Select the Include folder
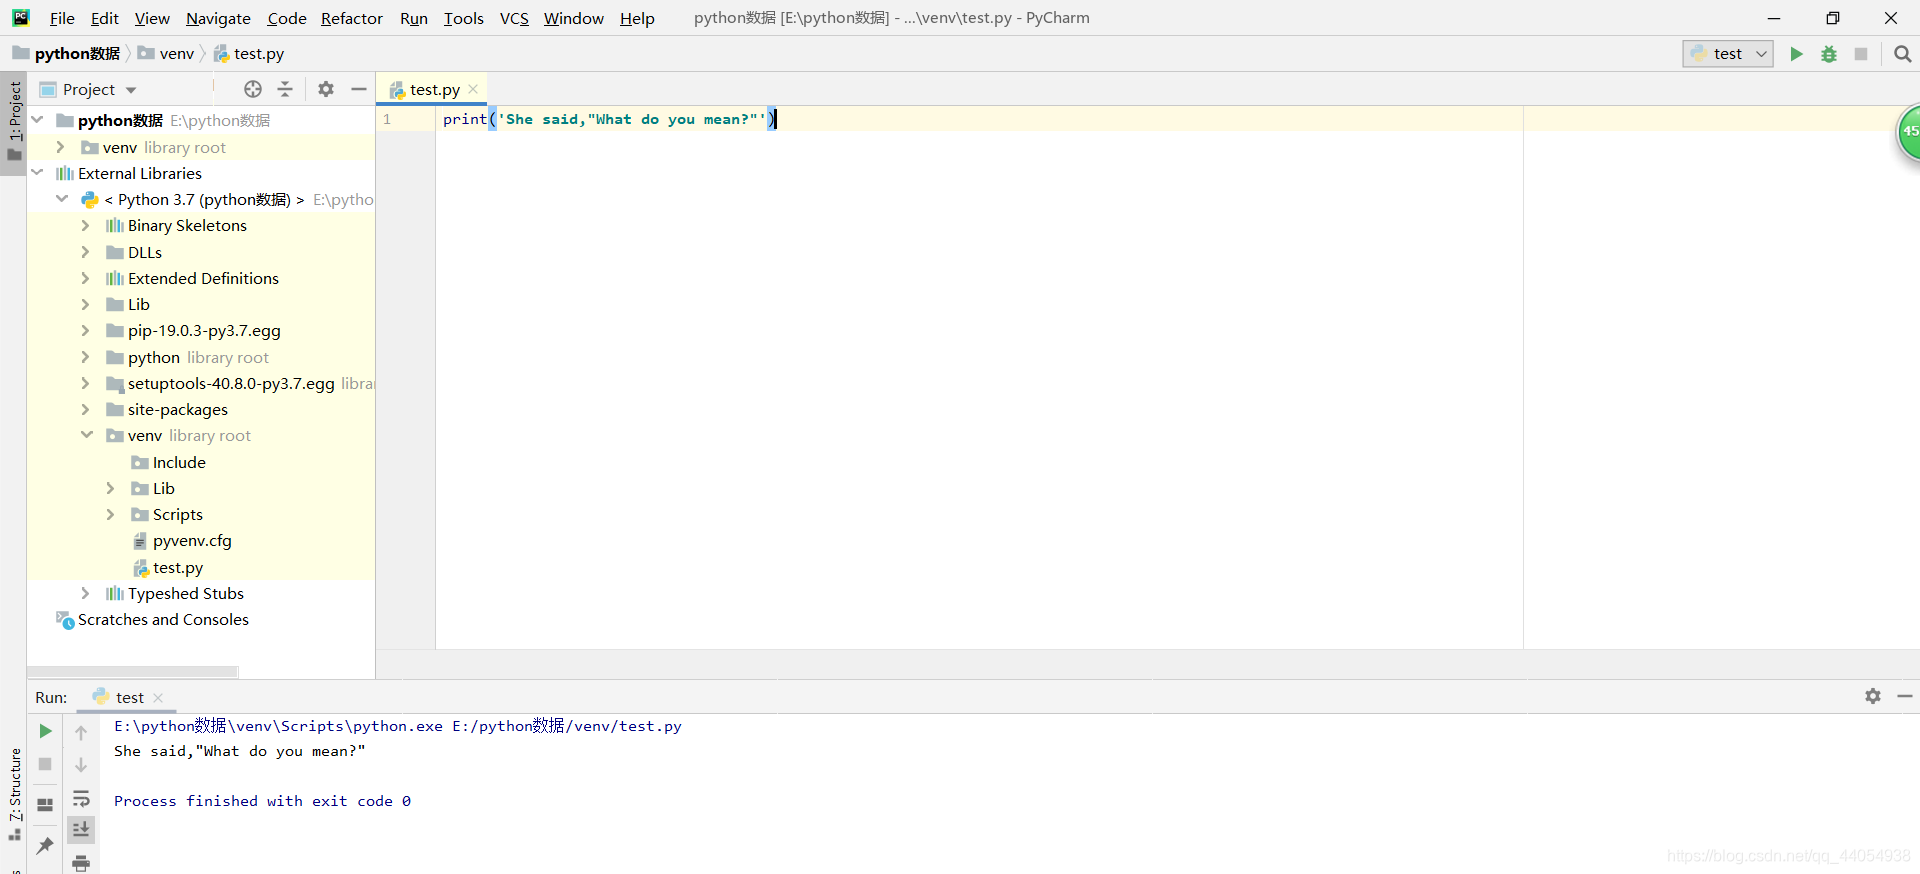 179,462
